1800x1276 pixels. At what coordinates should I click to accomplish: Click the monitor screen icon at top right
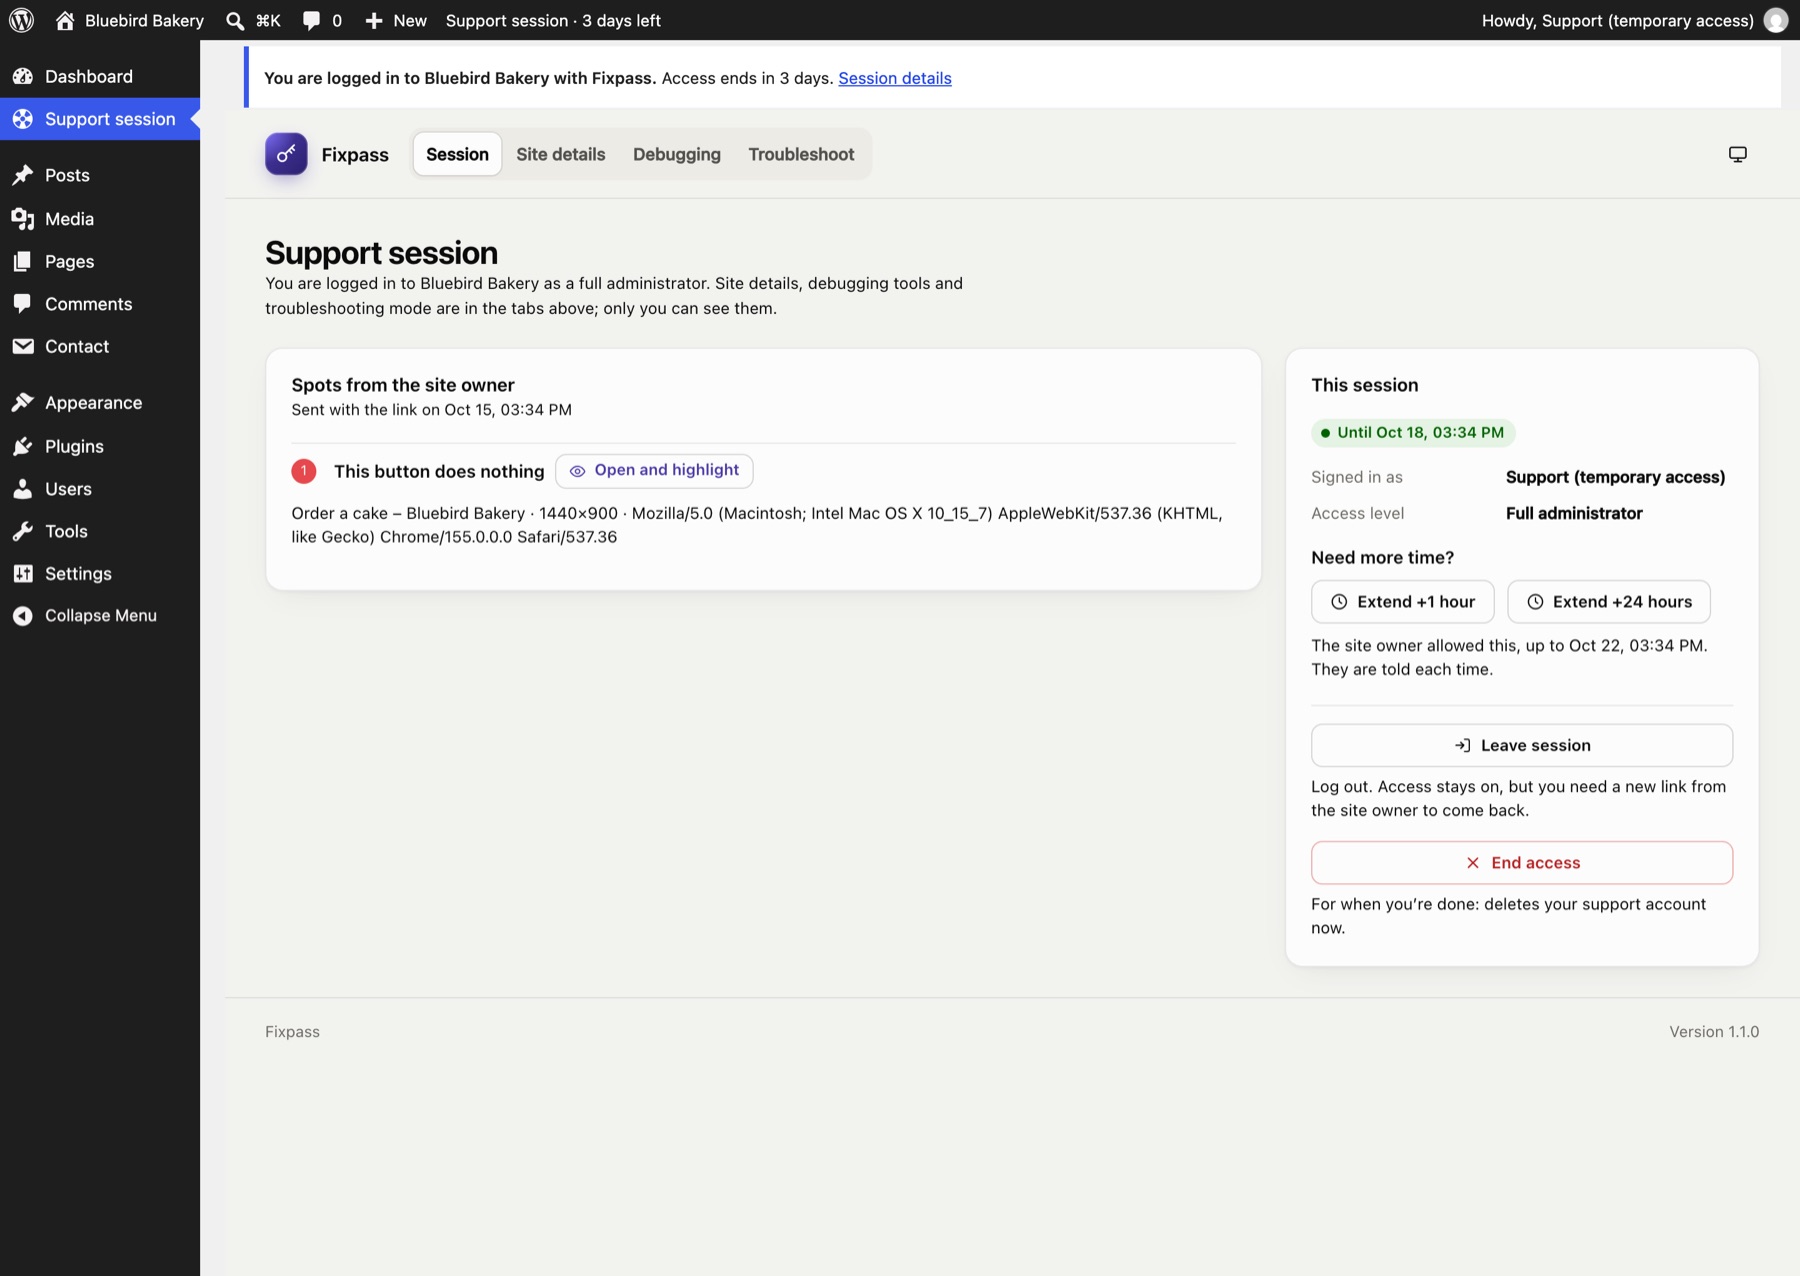[x=1738, y=154]
